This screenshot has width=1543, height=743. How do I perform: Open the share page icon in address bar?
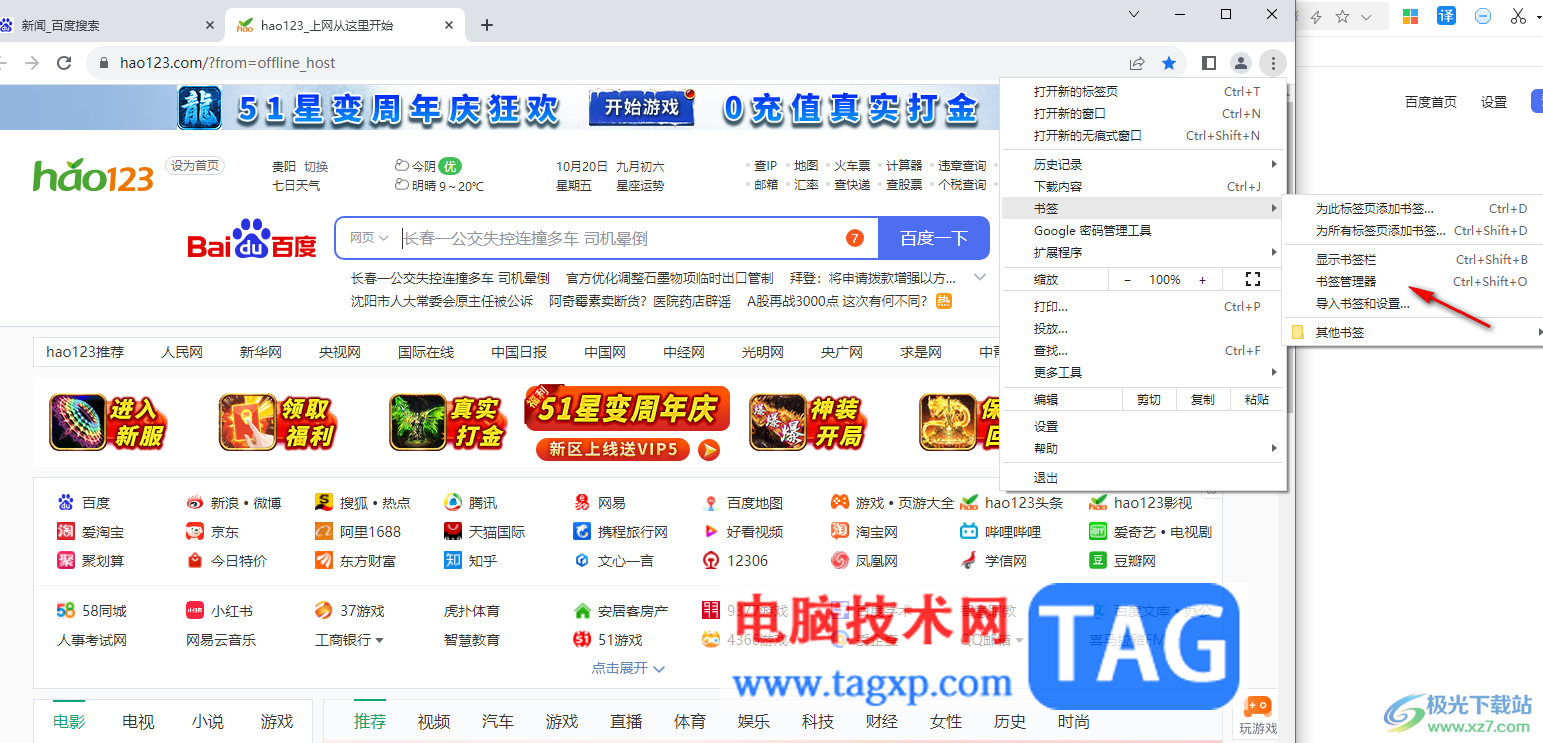(1137, 63)
